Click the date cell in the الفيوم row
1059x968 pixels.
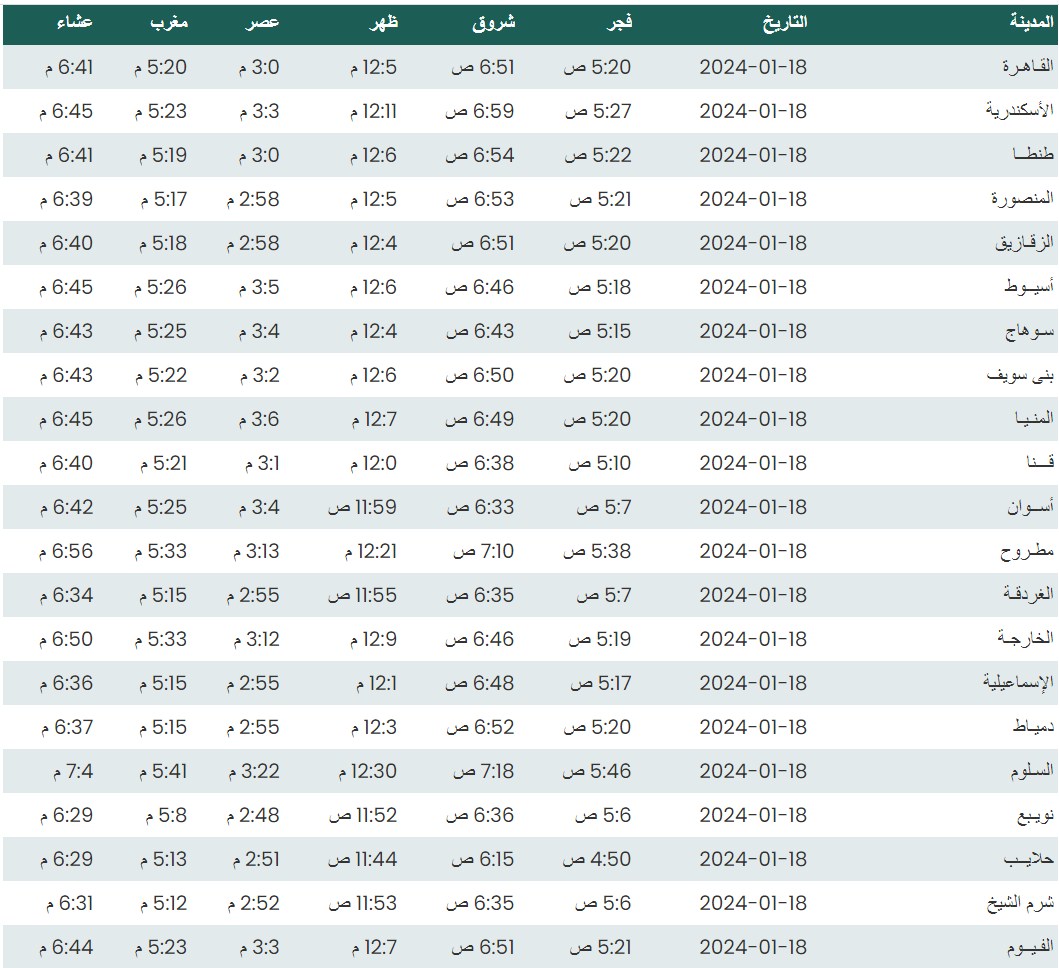point(752,947)
